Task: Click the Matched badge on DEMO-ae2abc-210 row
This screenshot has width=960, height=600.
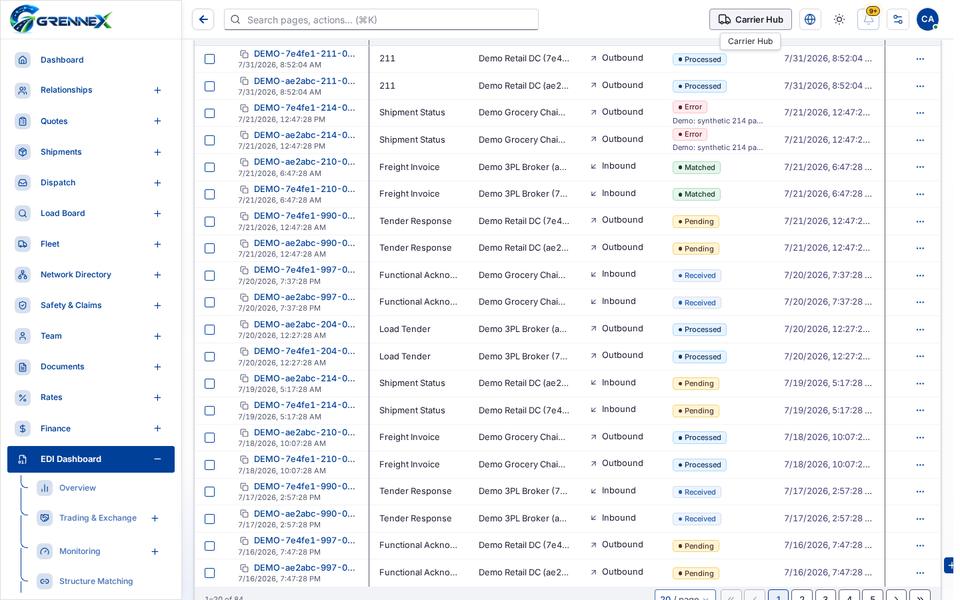Action: click(x=696, y=167)
